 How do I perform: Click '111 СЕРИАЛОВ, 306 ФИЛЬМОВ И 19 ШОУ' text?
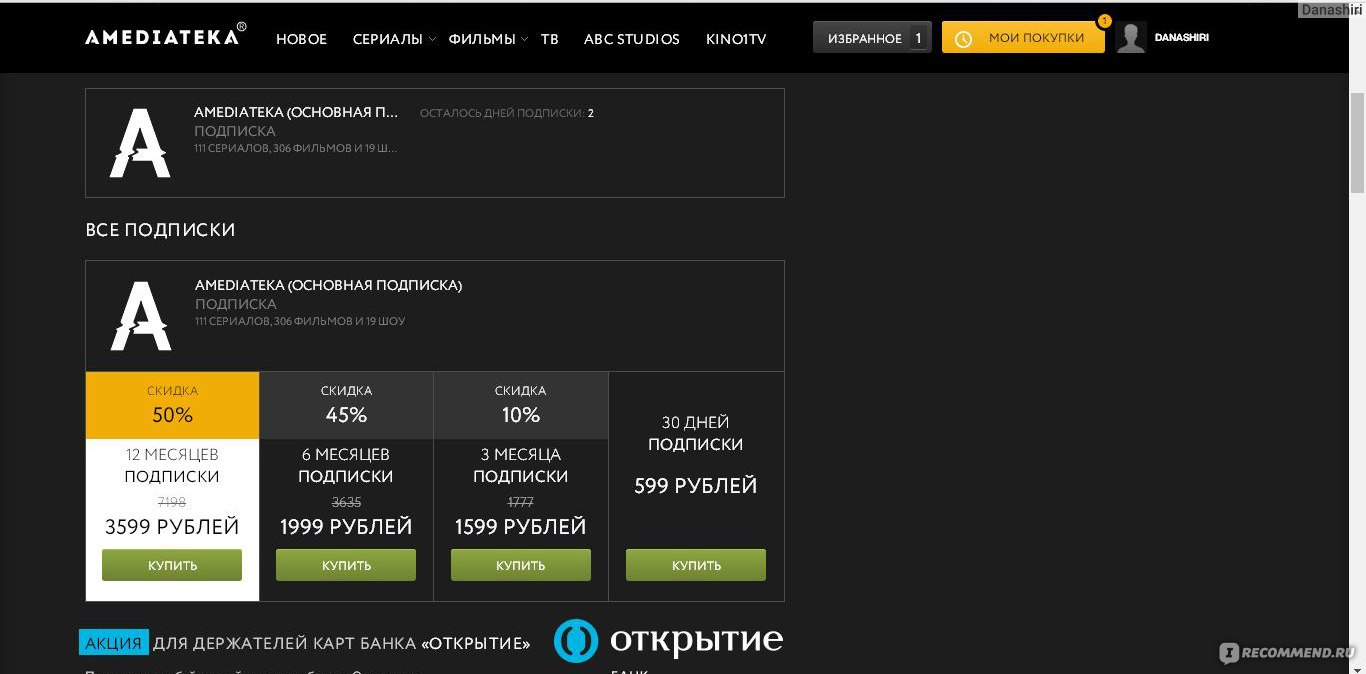tap(300, 321)
